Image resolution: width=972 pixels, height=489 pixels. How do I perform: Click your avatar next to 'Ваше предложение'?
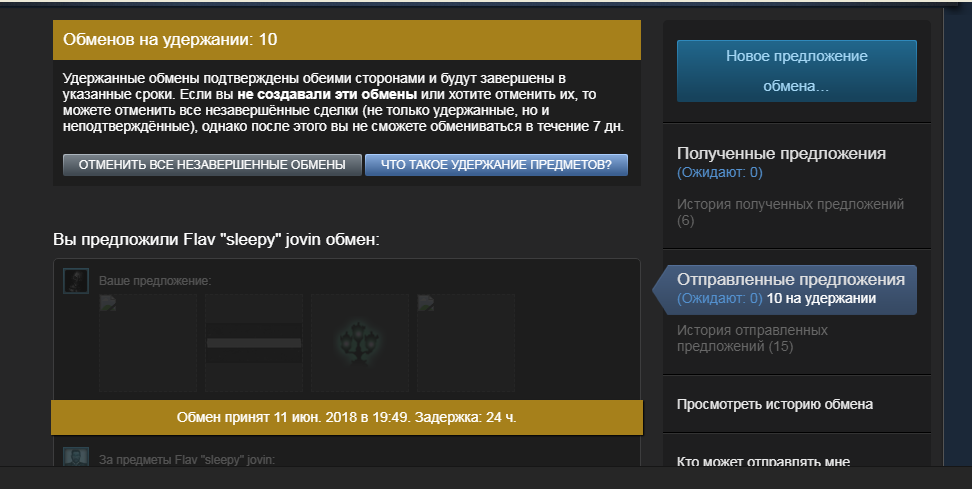pyautogui.click(x=76, y=281)
